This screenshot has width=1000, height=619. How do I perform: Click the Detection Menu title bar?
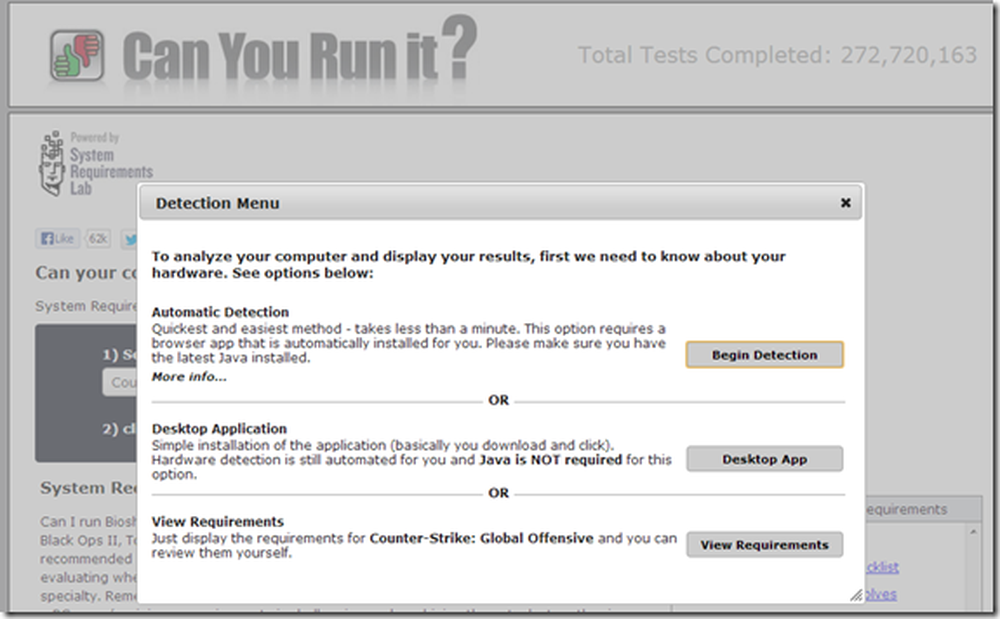(501, 203)
